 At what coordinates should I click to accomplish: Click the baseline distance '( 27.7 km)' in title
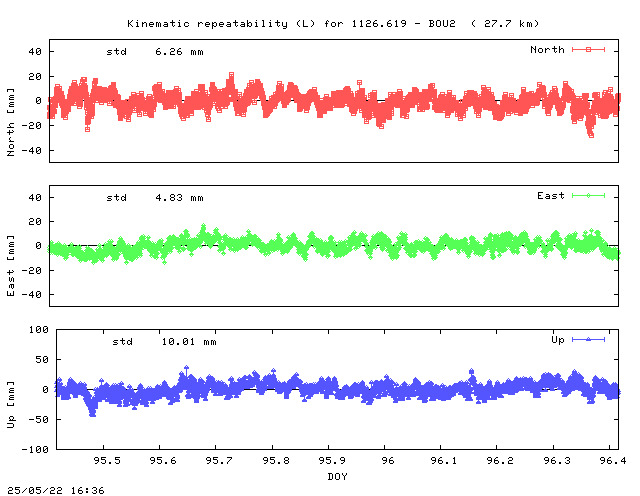505,24
